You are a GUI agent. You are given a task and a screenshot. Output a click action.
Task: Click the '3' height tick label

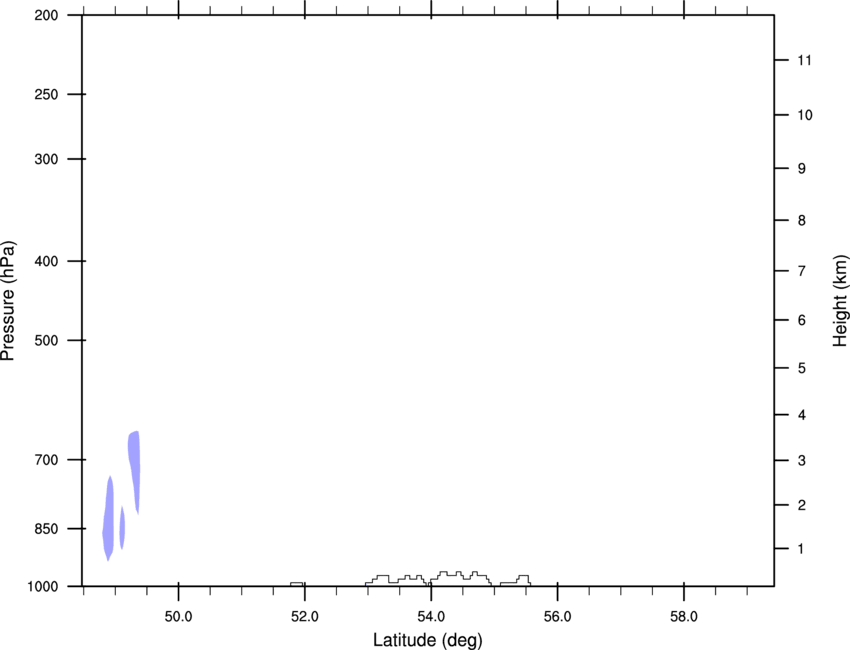coord(801,460)
